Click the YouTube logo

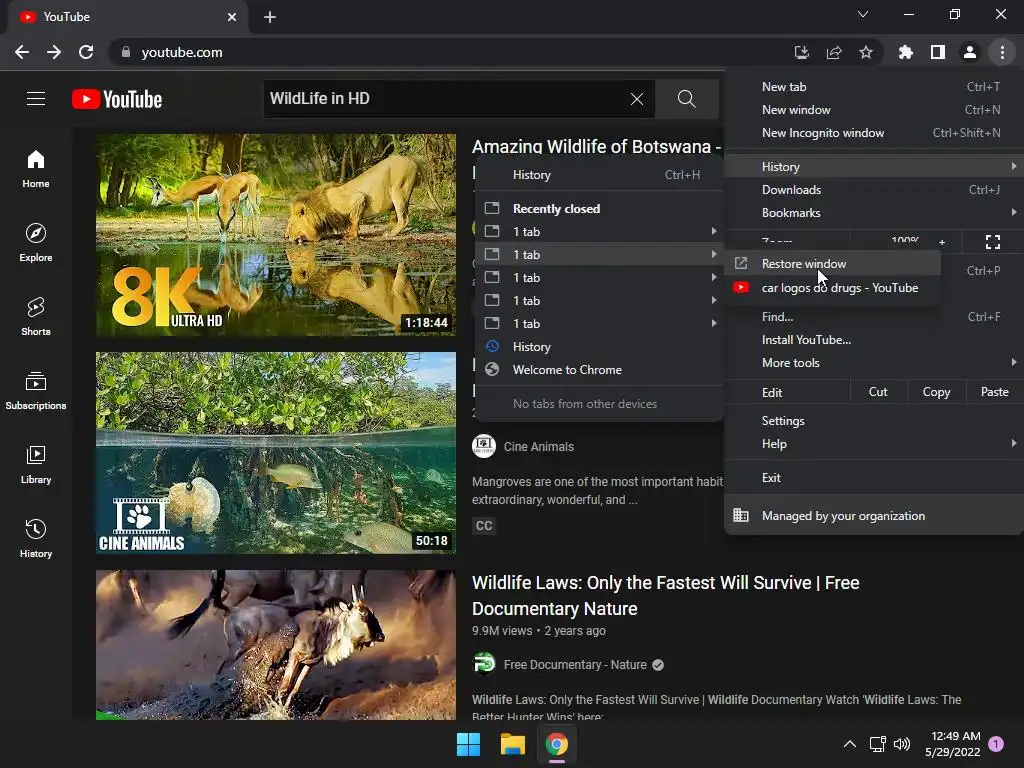117,99
